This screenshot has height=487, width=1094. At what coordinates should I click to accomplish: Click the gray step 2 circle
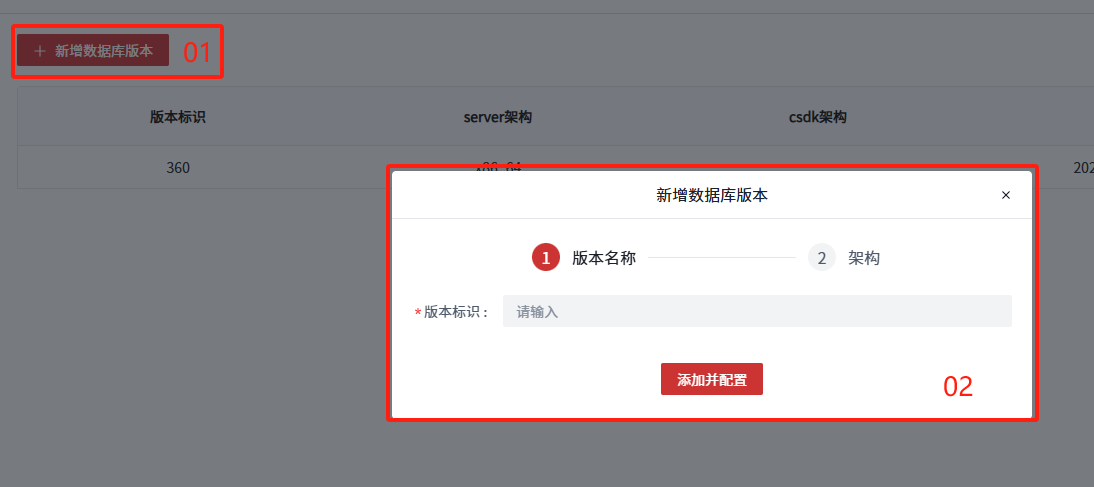tap(822, 258)
